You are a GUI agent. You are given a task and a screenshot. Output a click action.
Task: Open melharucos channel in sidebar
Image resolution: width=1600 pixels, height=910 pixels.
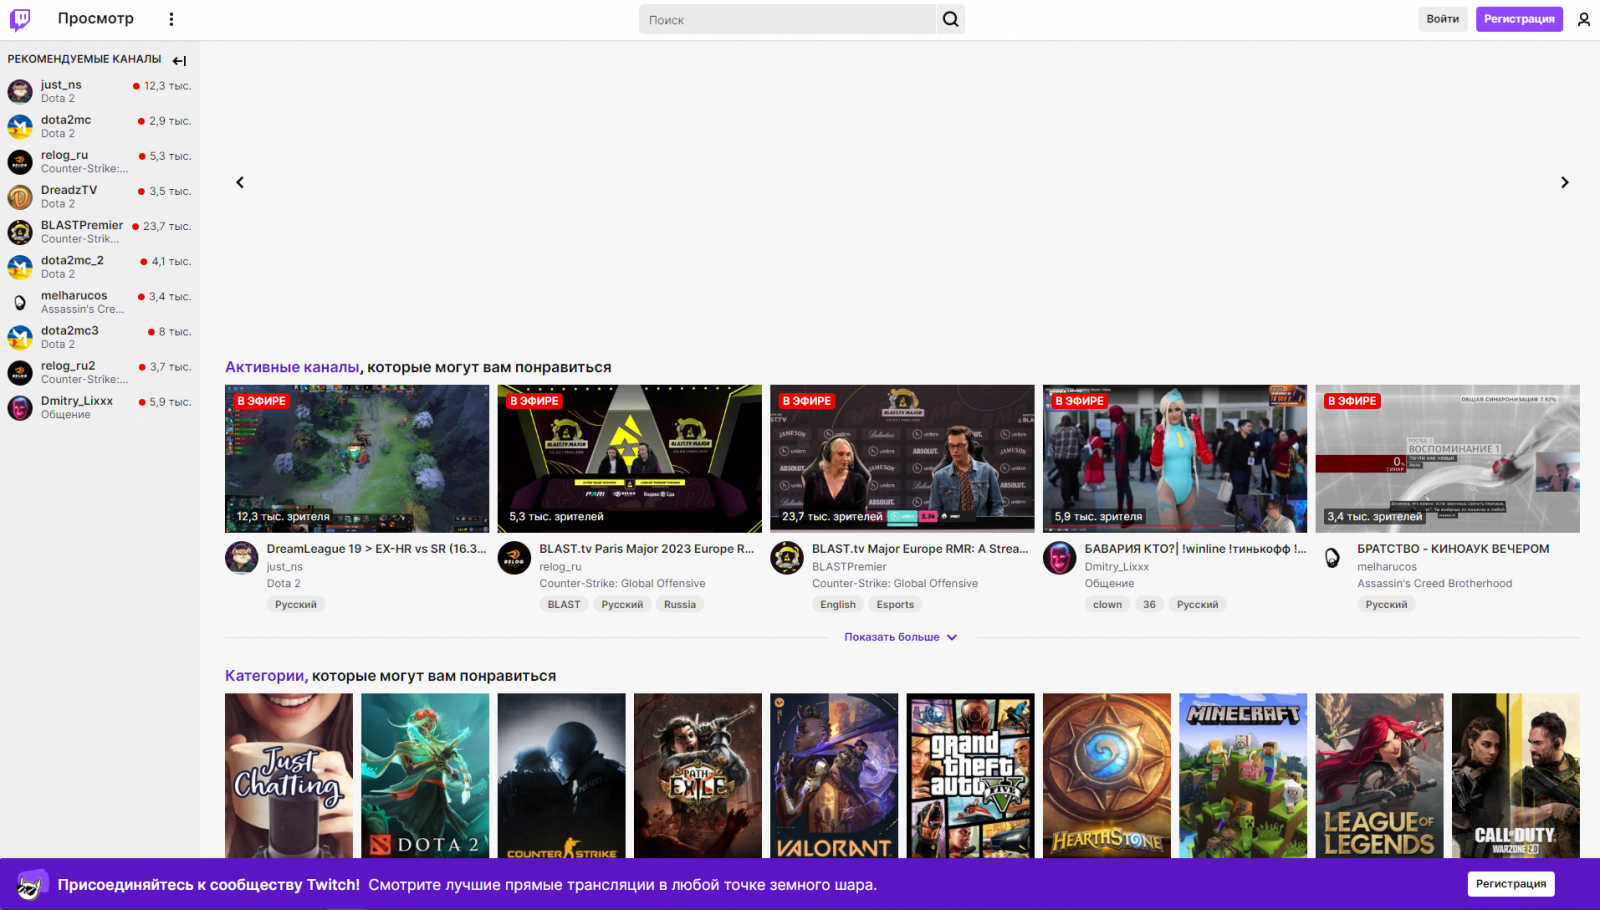[x=74, y=296]
